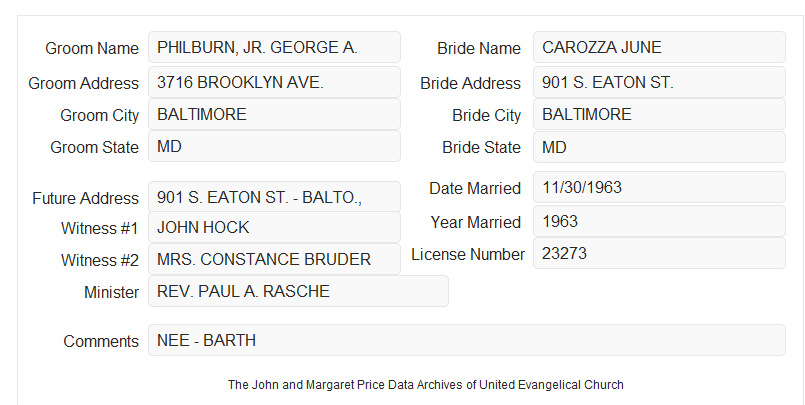Click the Bride Address input
This screenshot has width=805, height=405.
tap(659, 82)
